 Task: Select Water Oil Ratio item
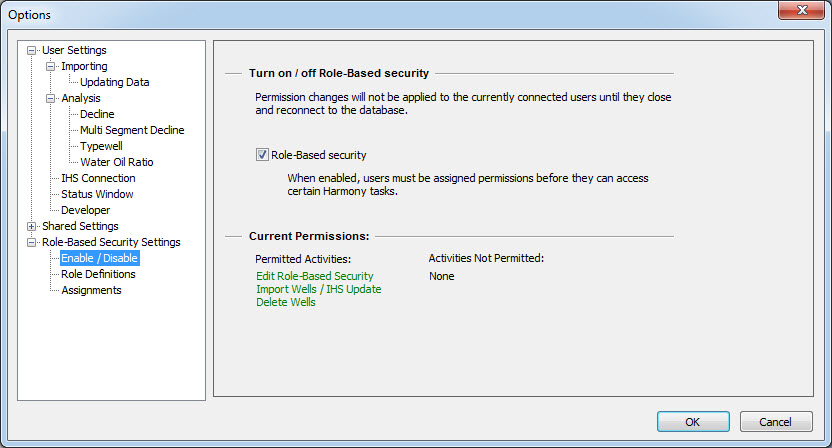(116, 162)
